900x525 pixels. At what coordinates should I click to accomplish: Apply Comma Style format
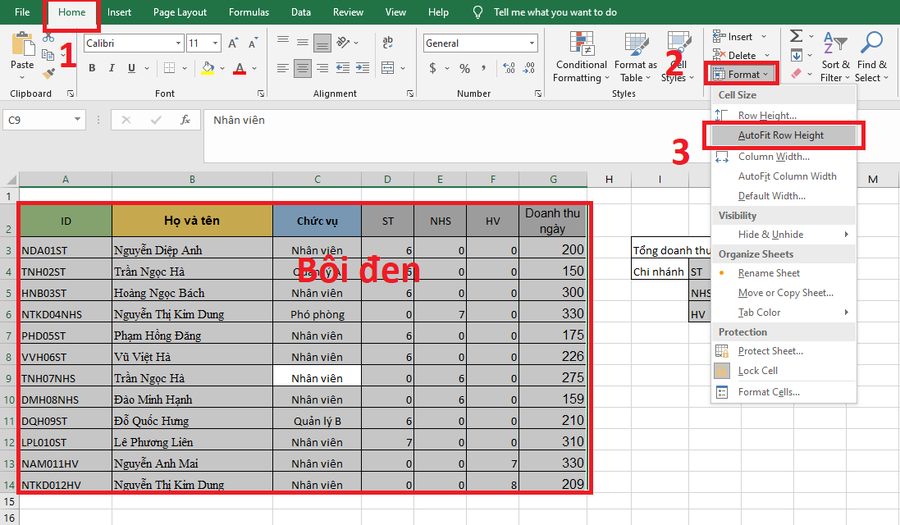point(484,68)
